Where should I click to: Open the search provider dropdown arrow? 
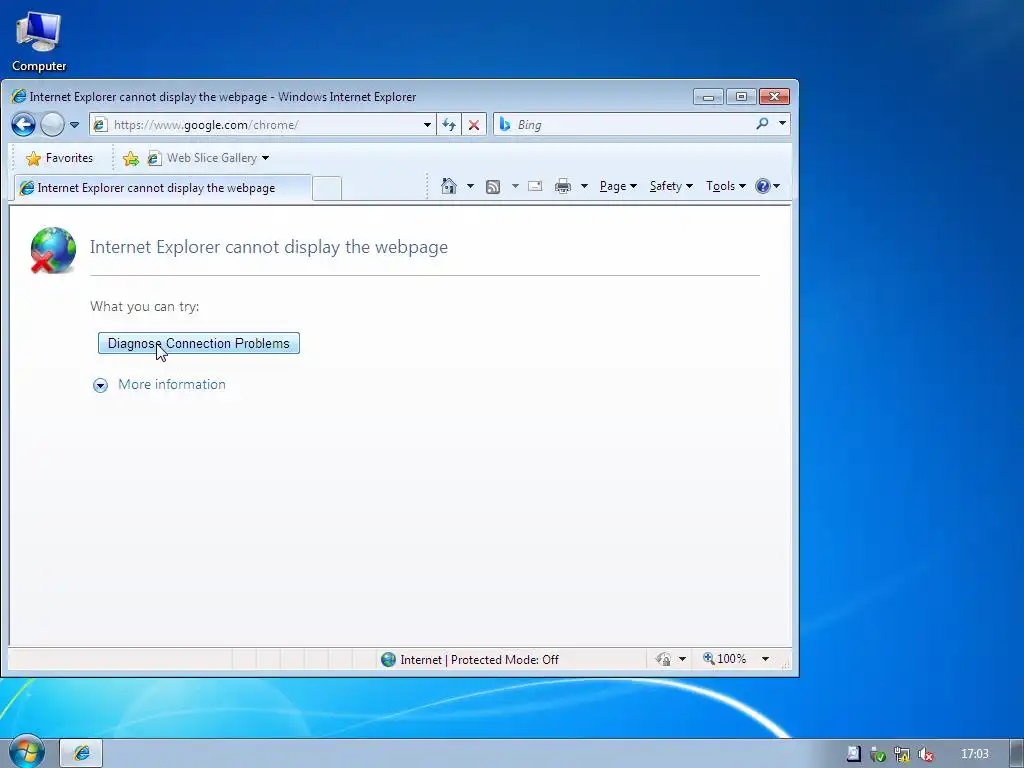point(782,123)
